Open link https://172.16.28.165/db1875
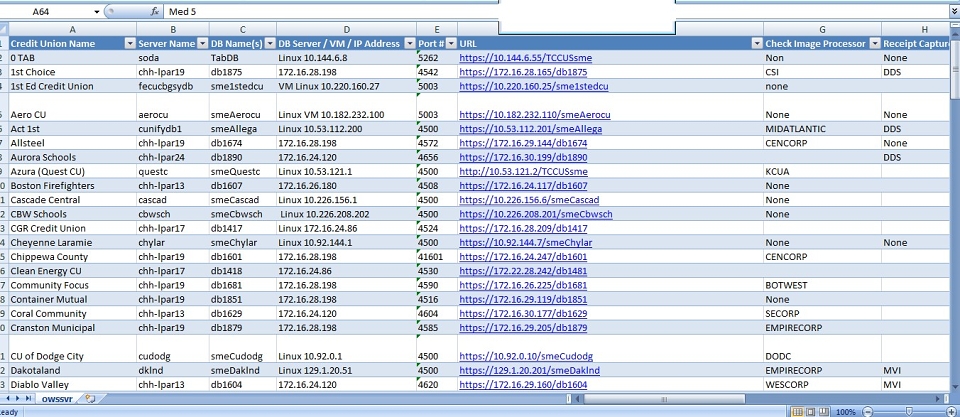This screenshot has height=417, width=960. [x=523, y=72]
